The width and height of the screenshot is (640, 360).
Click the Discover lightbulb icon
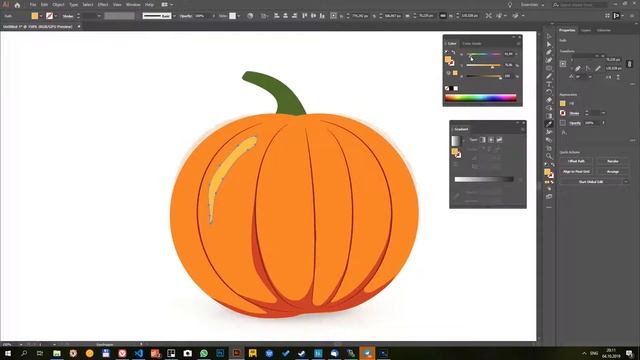(510, 5)
